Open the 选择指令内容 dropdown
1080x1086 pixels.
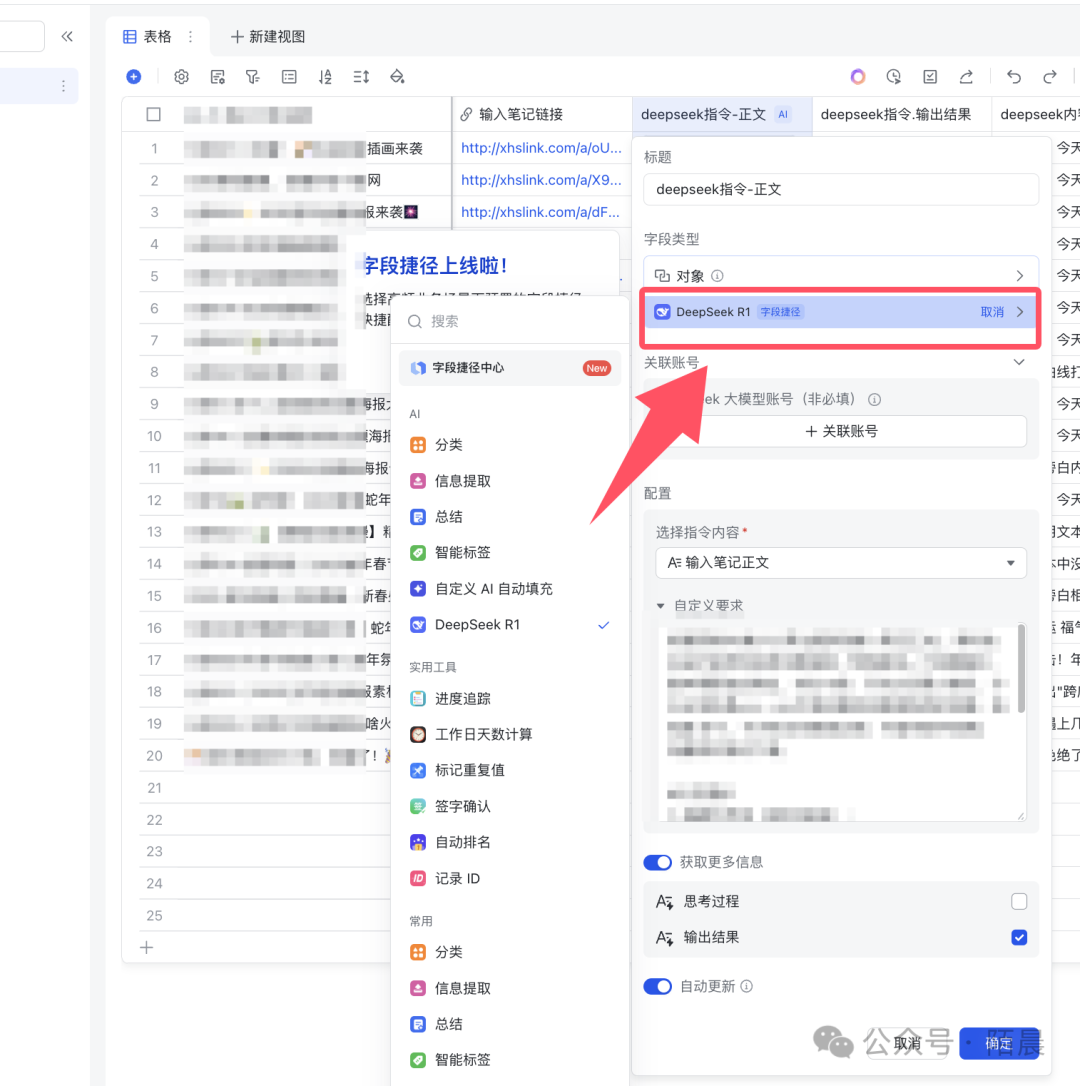840,563
